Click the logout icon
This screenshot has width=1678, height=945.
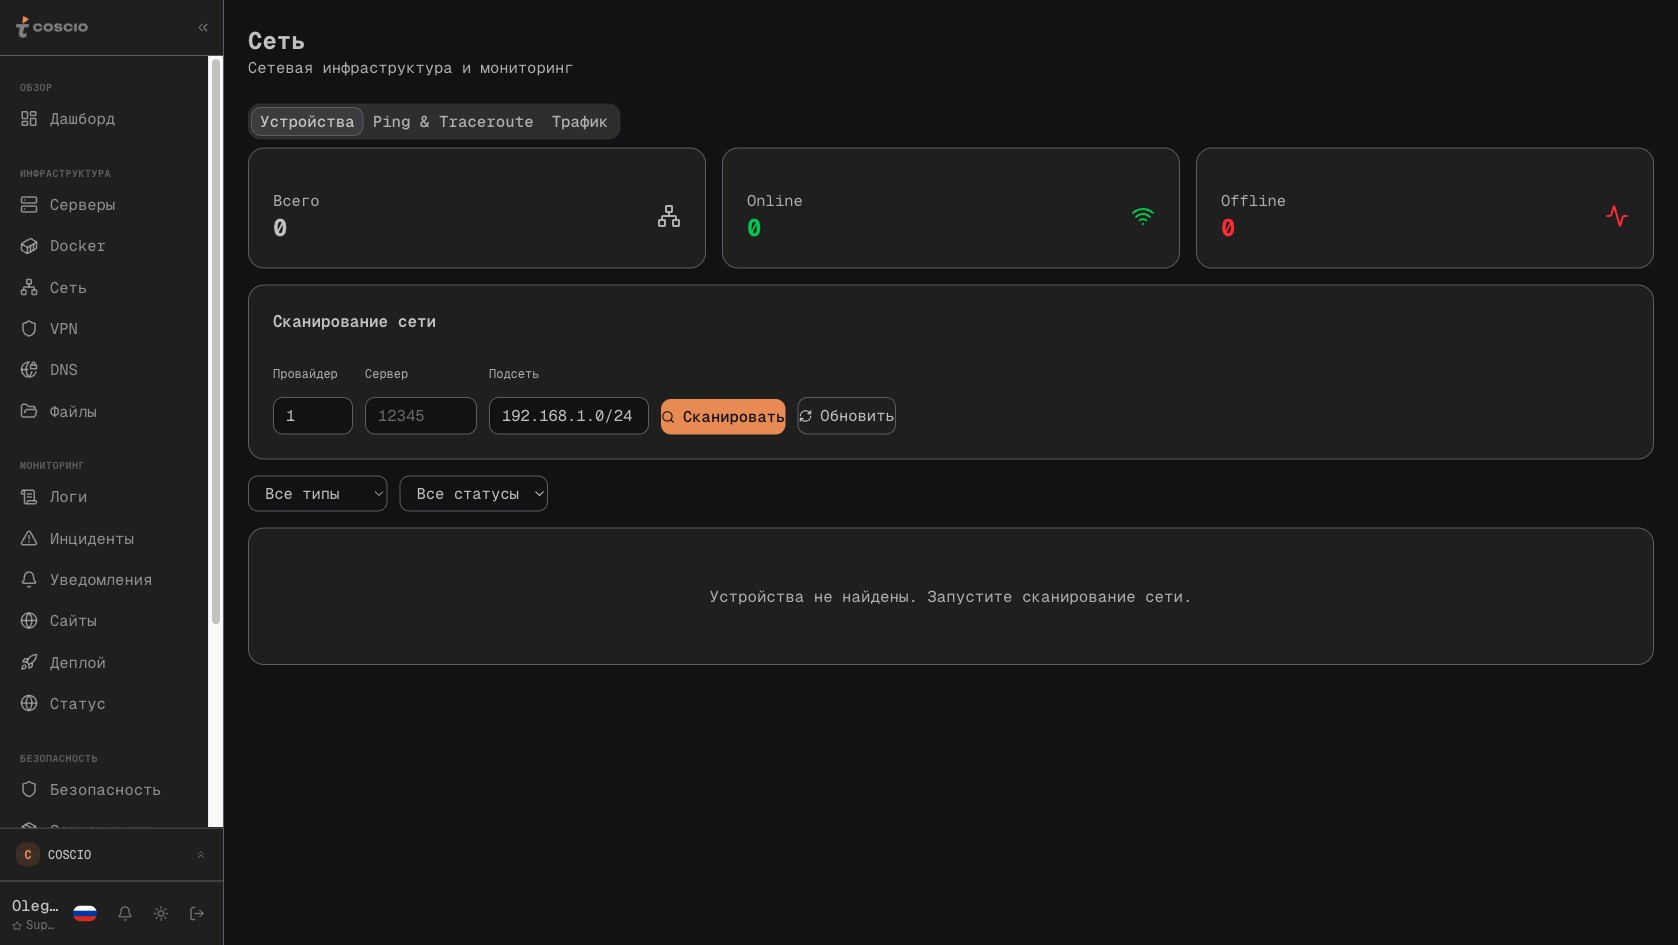click(197, 913)
